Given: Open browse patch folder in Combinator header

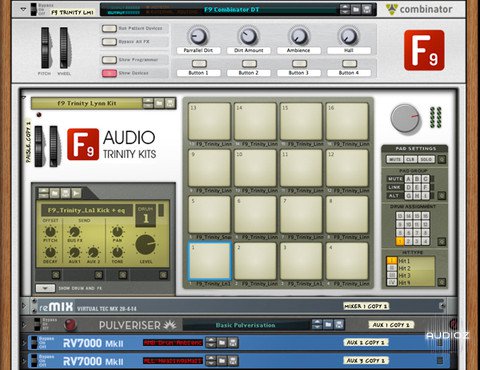Looking at the screenshot, I should click(x=356, y=9).
